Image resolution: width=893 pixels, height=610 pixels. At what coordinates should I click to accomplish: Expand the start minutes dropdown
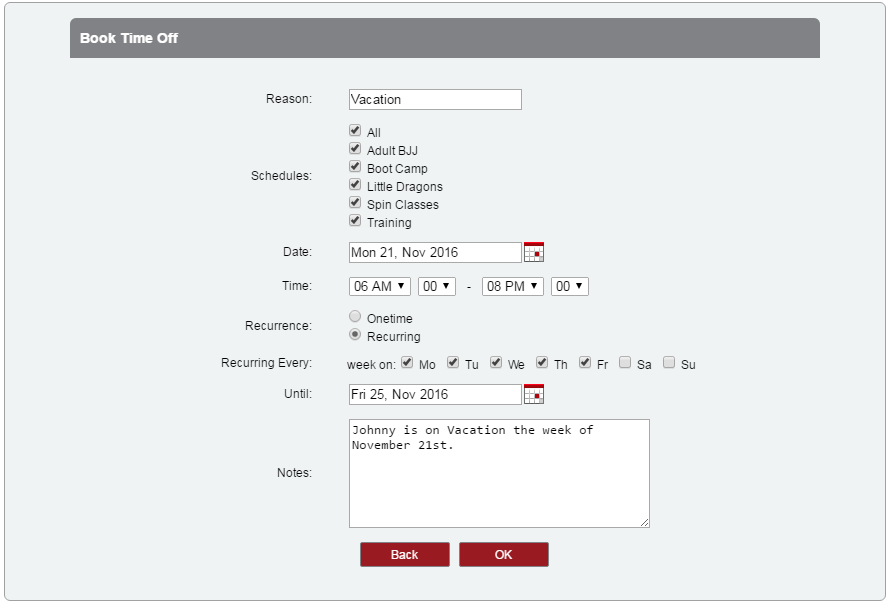coord(436,286)
